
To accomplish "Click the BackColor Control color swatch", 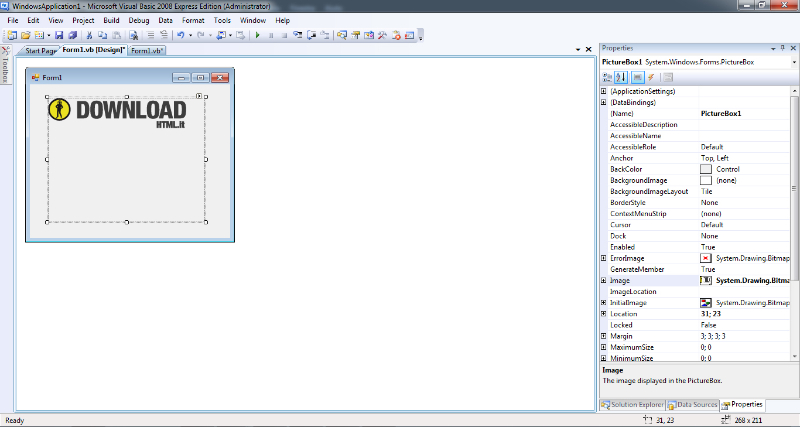I will 706,169.
